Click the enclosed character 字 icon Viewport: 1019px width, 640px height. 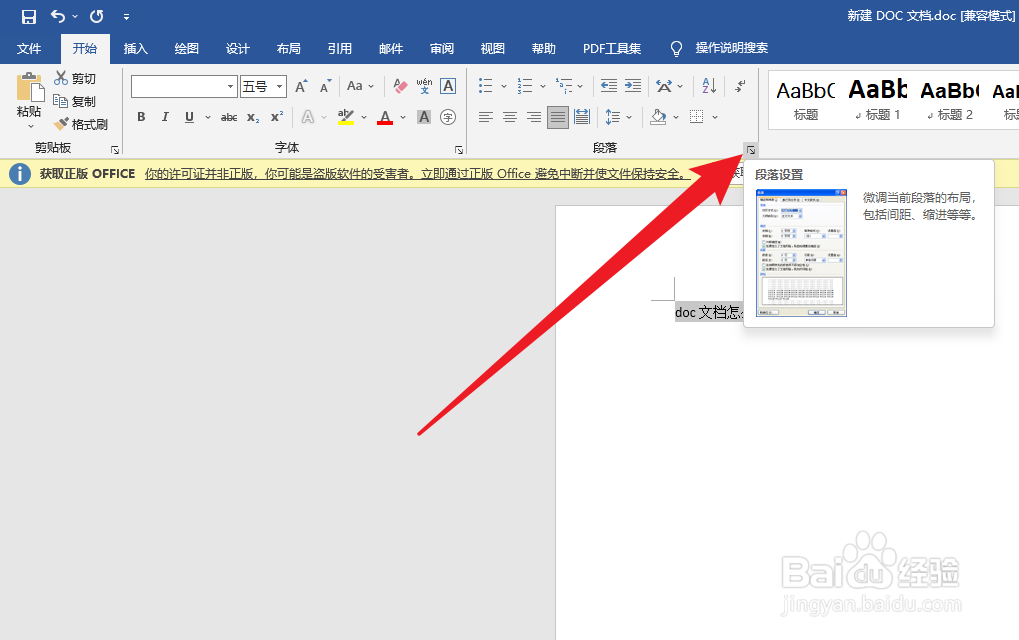pyautogui.click(x=448, y=117)
